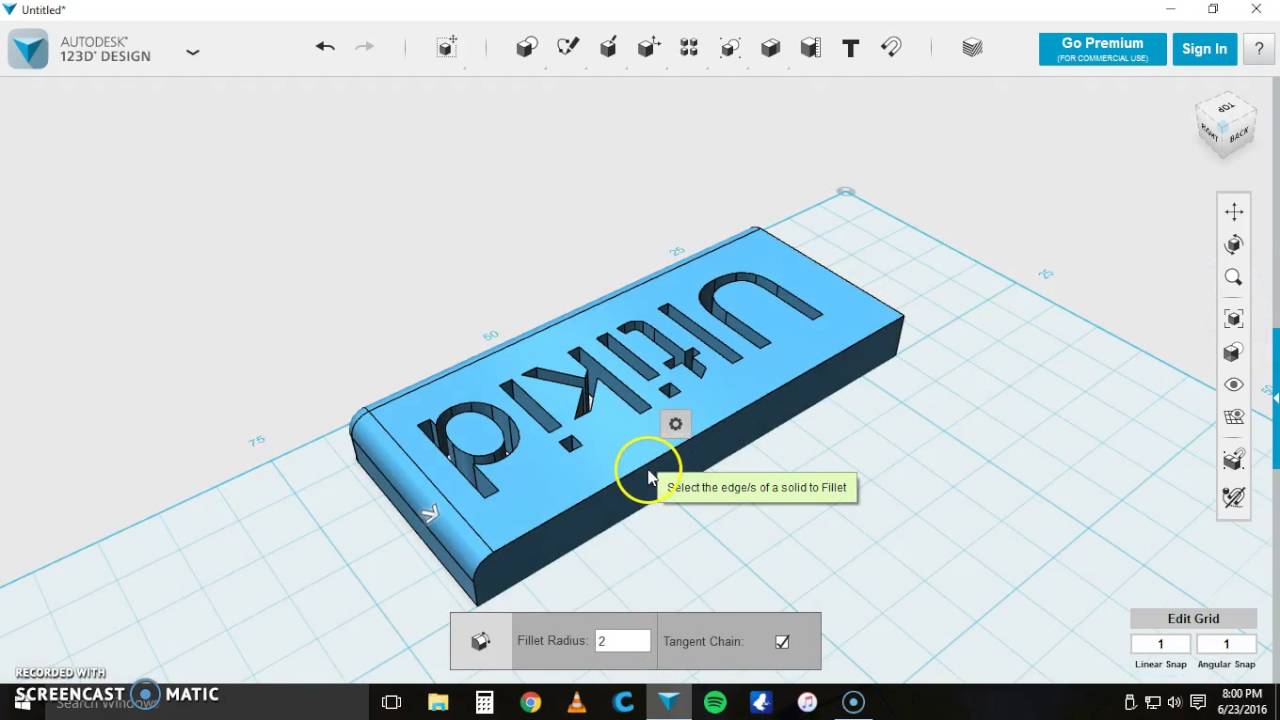Click the volume icon in system tray
The image size is (1280, 720).
point(1175,702)
